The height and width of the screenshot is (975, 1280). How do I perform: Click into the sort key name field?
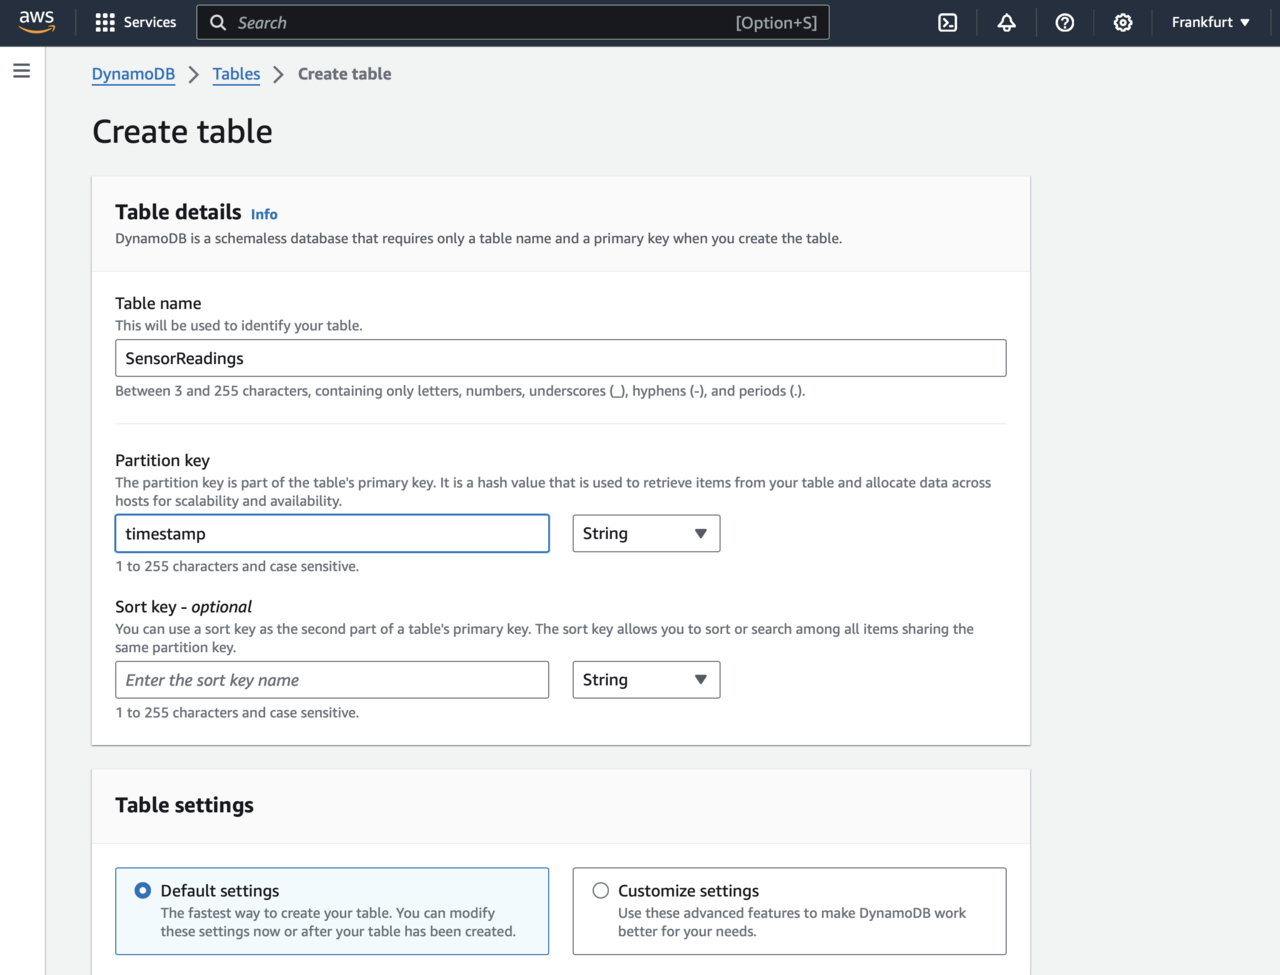[332, 680]
